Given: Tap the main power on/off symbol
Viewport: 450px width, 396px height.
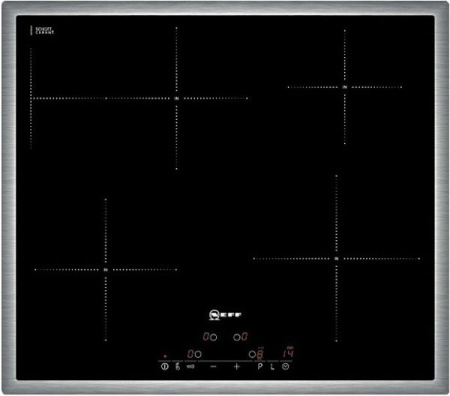Looking at the screenshot, I should pyautogui.click(x=164, y=367).
